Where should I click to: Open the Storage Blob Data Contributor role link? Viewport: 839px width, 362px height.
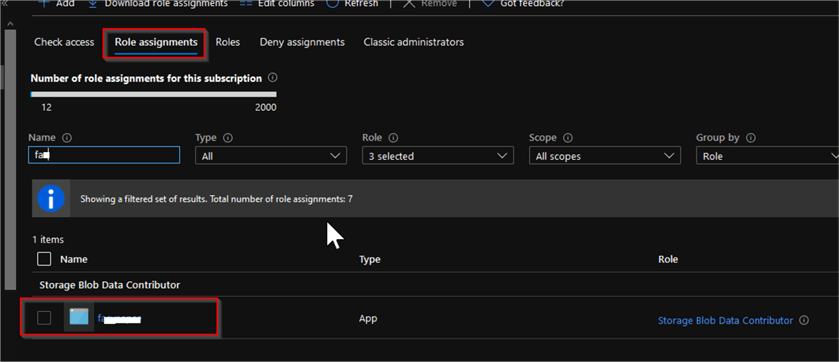pos(725,321)
